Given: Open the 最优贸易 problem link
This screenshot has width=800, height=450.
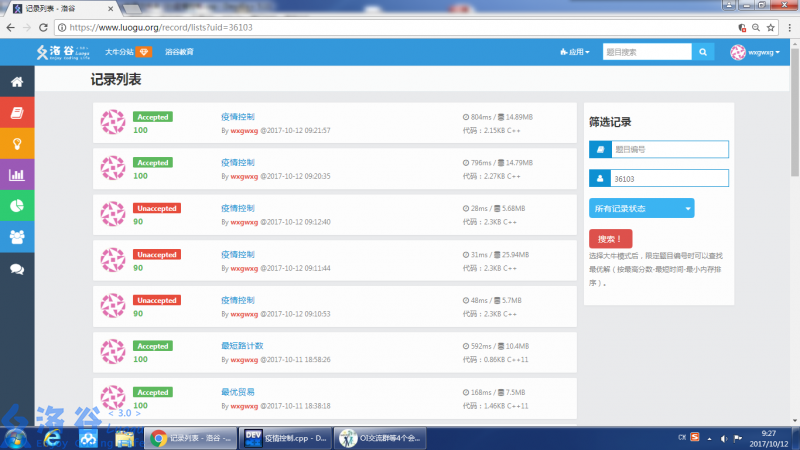Looking at the screenshot, I should pos(238,392).
